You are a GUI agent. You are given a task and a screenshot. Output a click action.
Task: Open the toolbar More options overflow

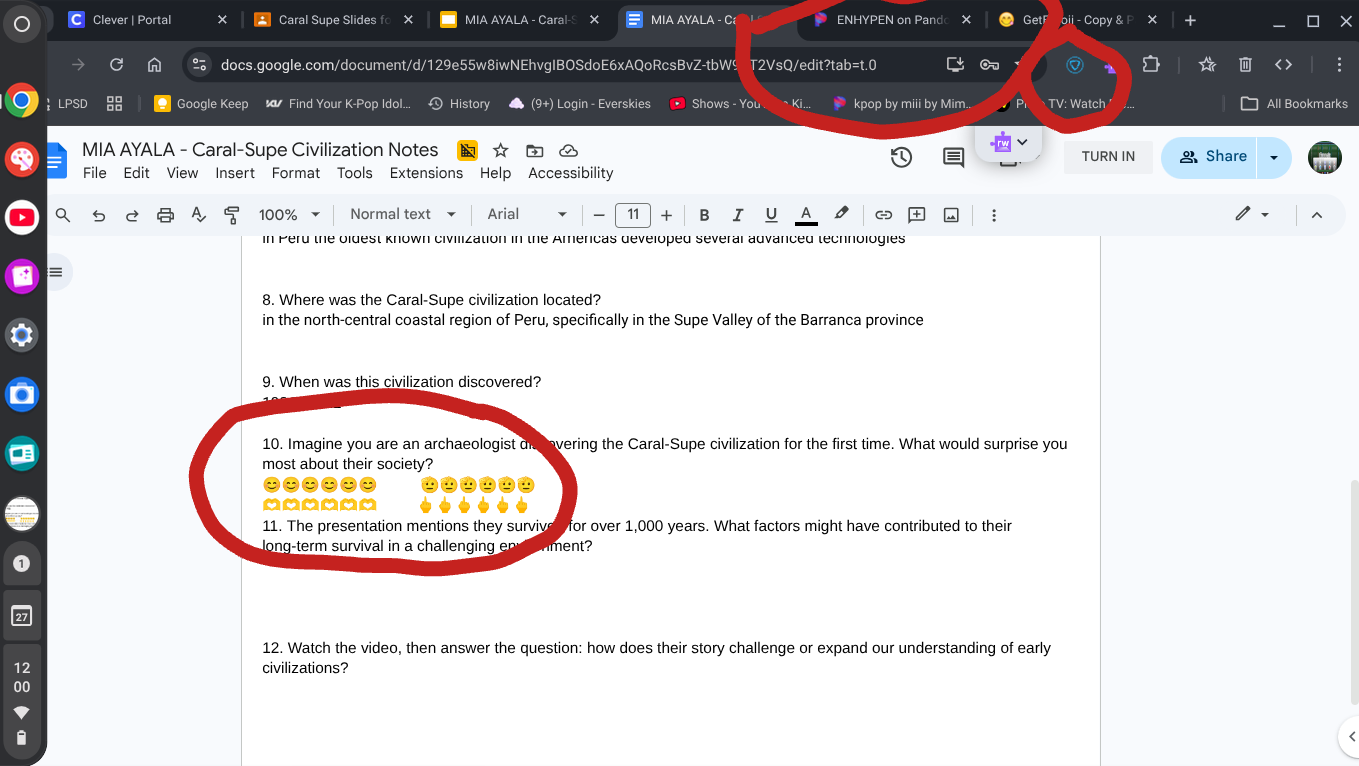[x=993, y=215]
